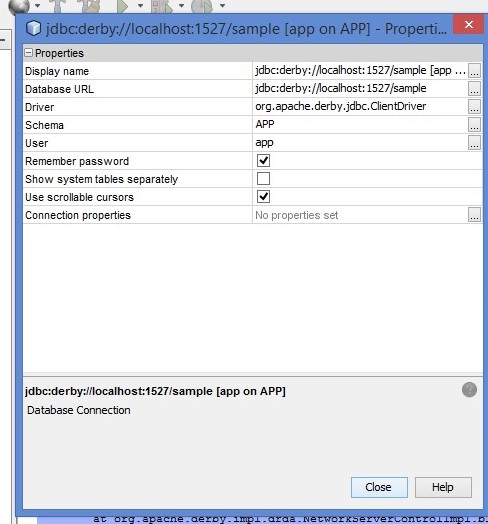Open editor button for Database URL
Screen dimensions: 488x524
tap(474, 89)
